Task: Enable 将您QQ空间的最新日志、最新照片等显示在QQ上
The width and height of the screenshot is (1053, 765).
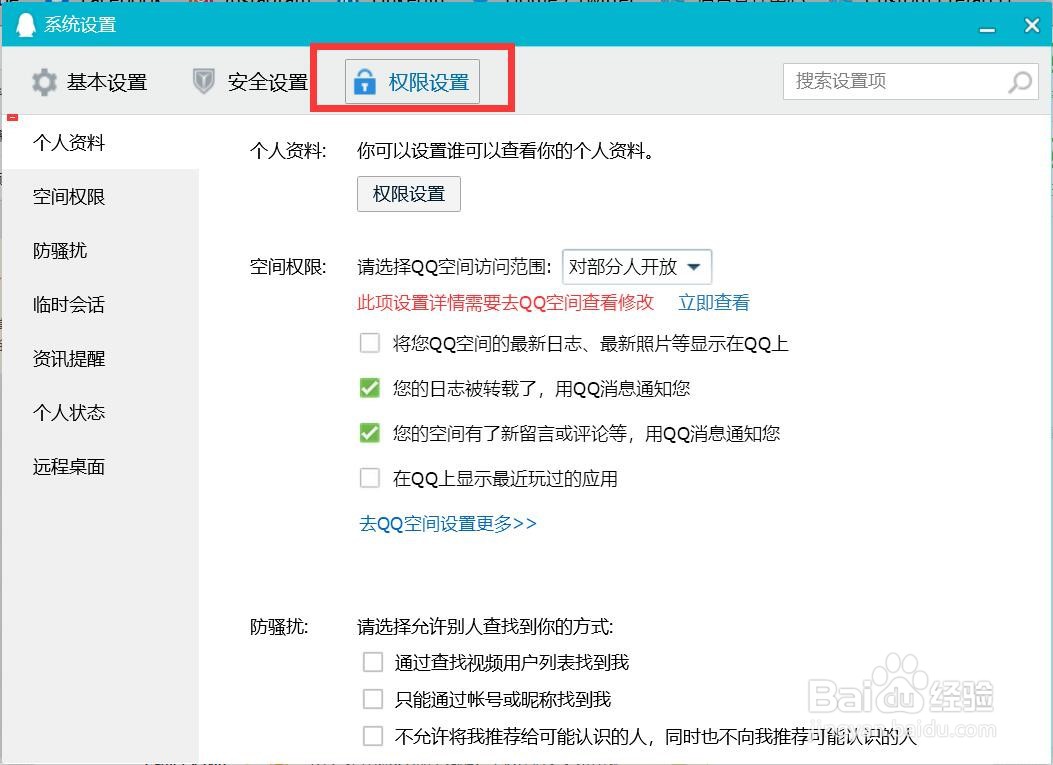Action: pos(369,343)
